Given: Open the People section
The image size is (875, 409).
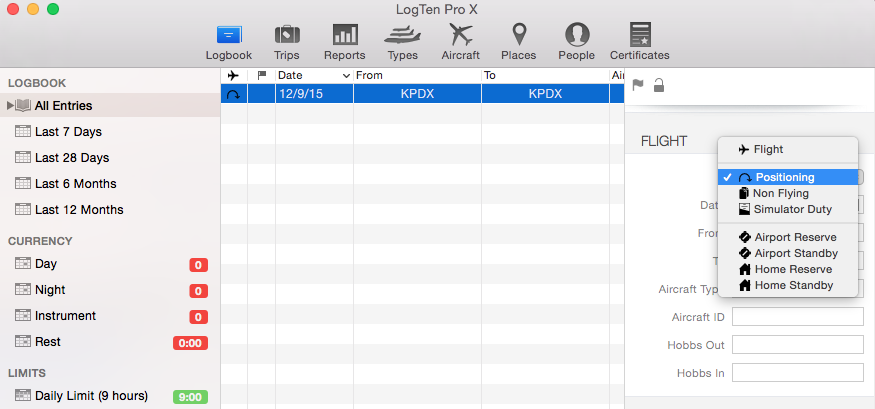Looking at the screenshot, I should click(576, 42).
